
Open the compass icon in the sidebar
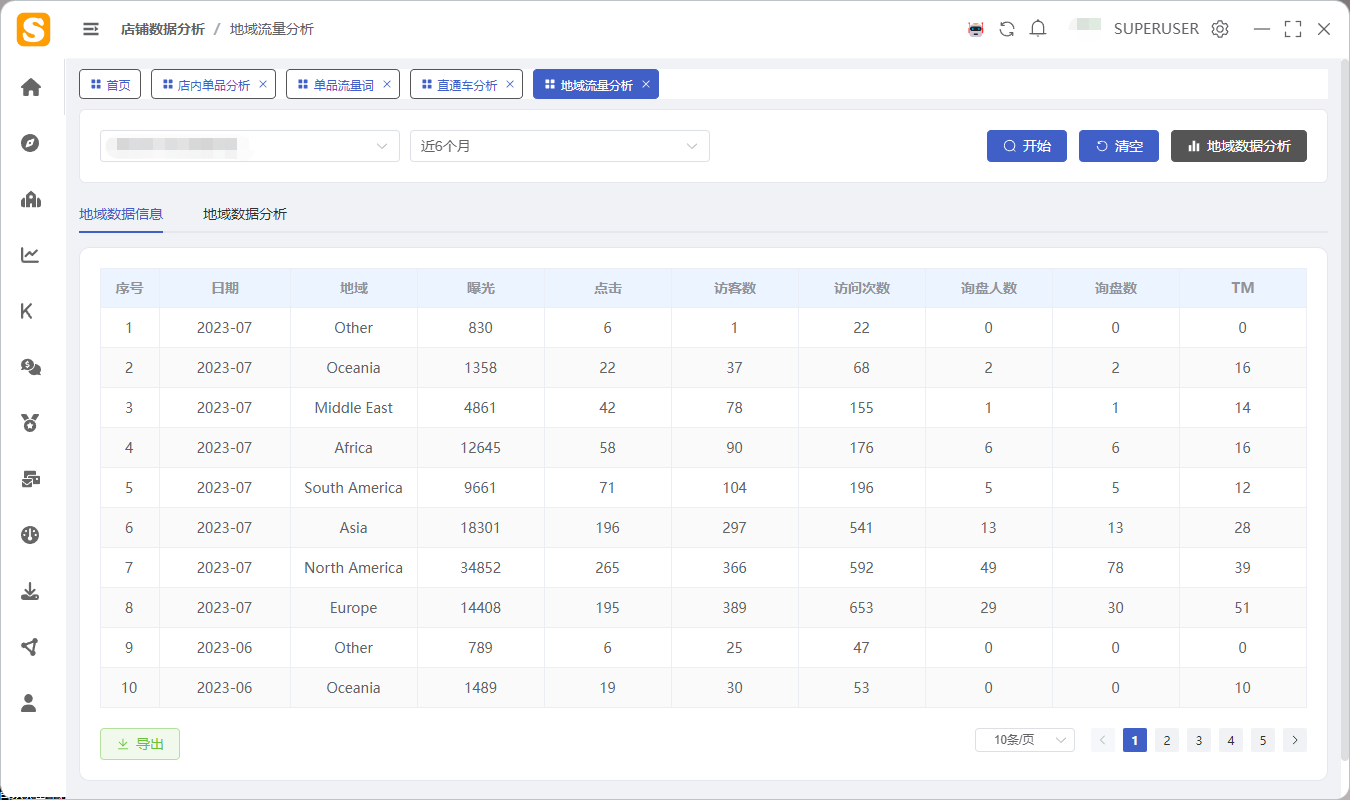30,143
